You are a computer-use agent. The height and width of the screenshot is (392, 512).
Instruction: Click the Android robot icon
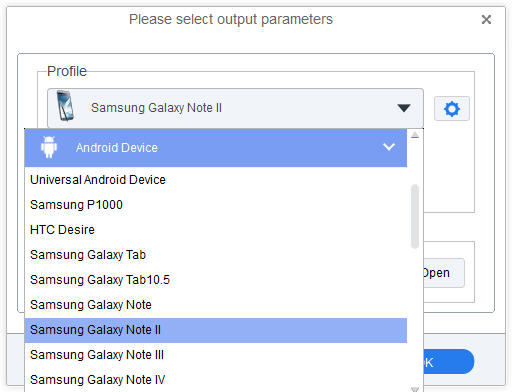point(49,147)
